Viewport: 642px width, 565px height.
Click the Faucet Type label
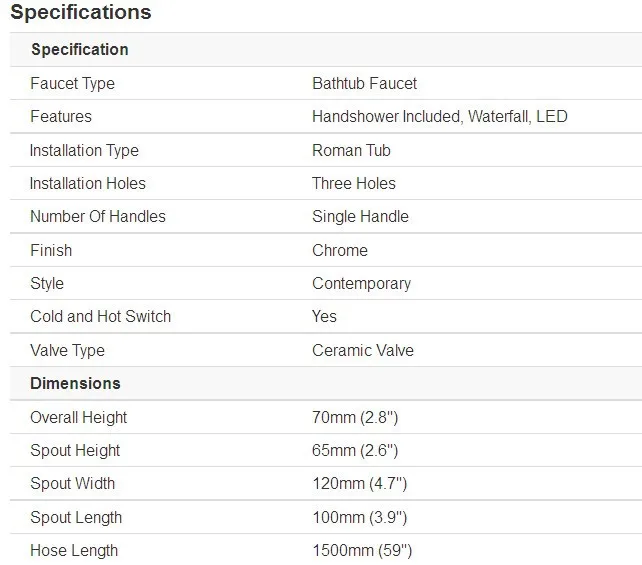click(x=72, y=84)
